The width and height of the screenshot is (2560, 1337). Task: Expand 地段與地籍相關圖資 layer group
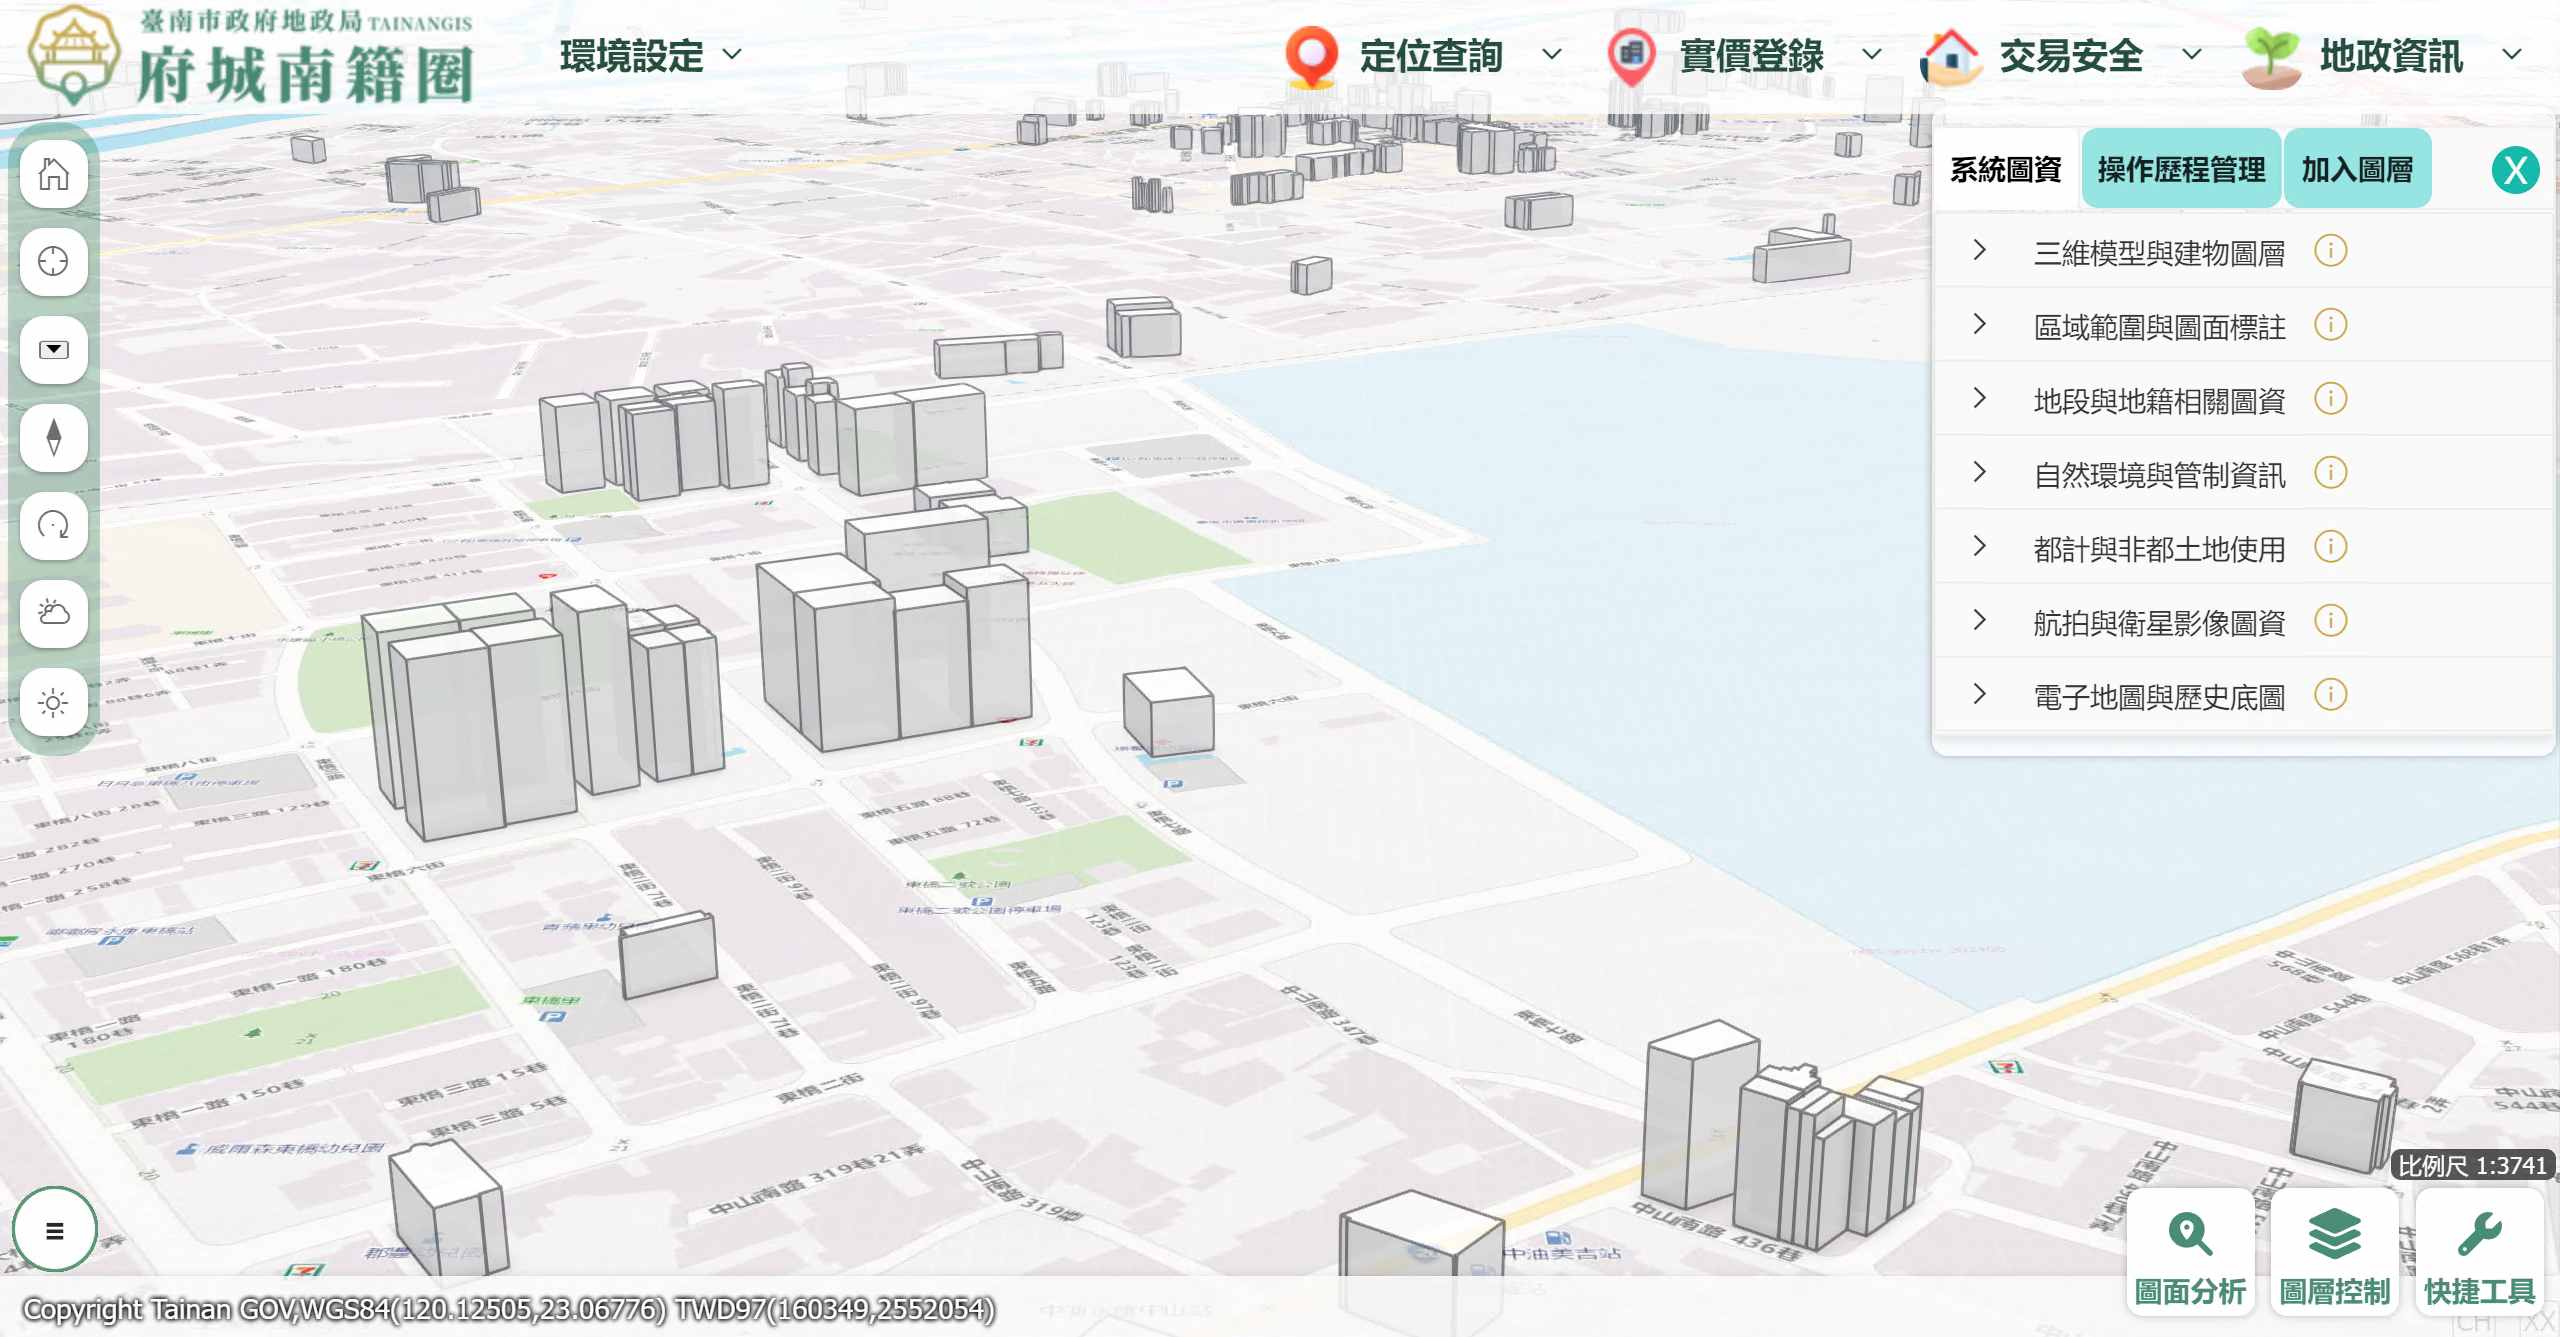click(x=1979, y=399)
